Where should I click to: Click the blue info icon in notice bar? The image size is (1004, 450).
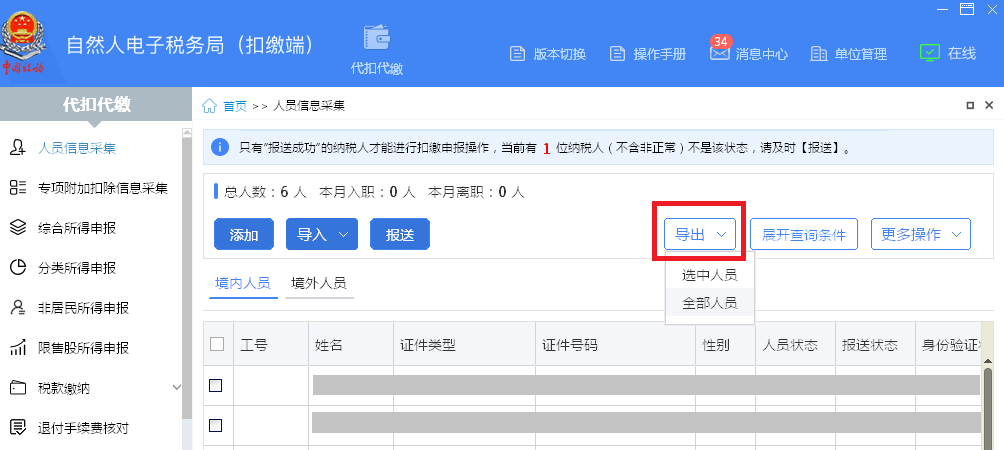(220, 148)
